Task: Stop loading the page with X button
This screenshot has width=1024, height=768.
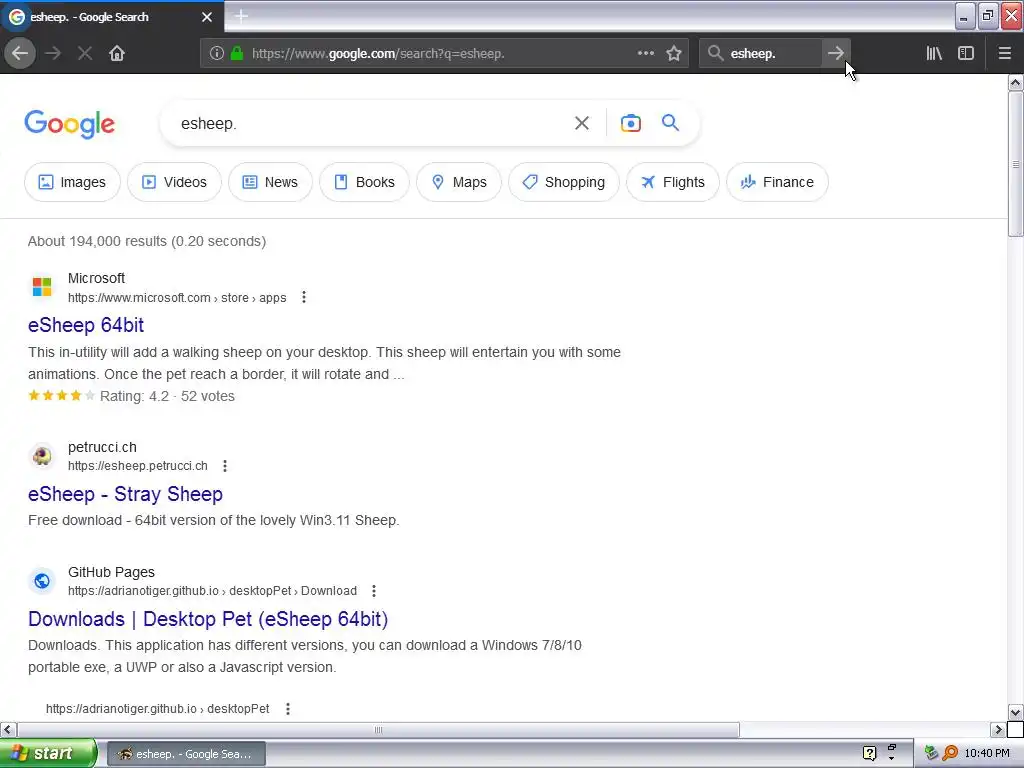Action: pyautogui.click(x=85, y=54)
